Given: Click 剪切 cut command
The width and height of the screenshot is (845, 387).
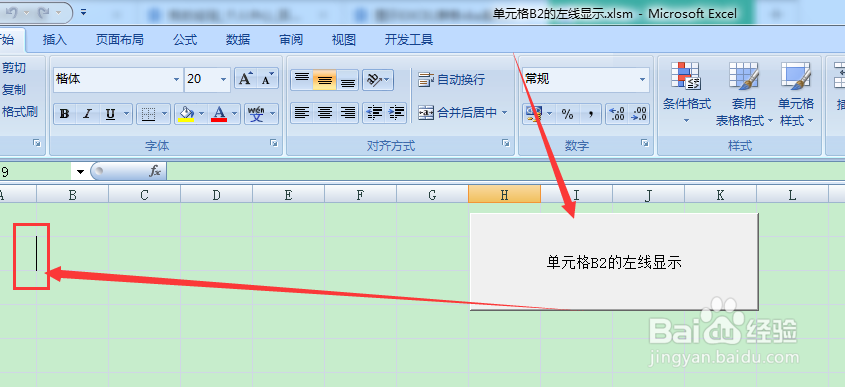Looking at the screenshot, I should tap(13, 68).
